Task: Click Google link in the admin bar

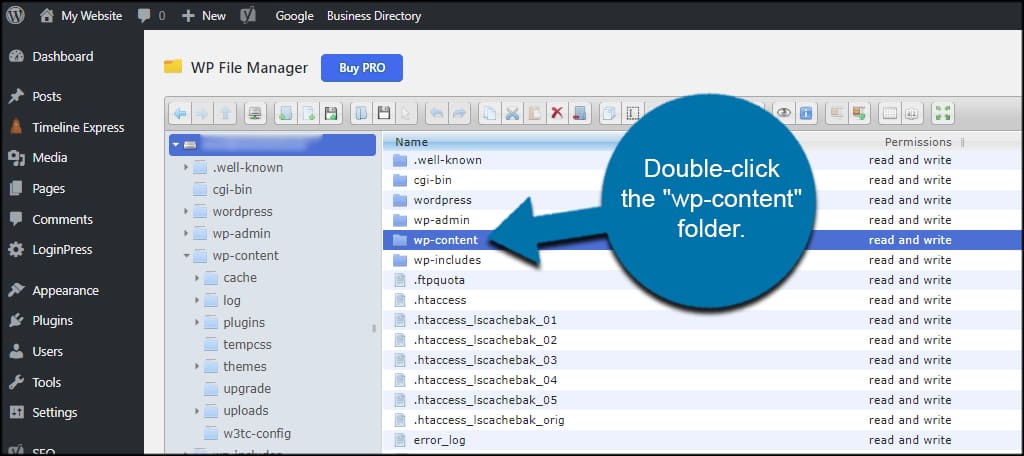Action: pos(295,16)
